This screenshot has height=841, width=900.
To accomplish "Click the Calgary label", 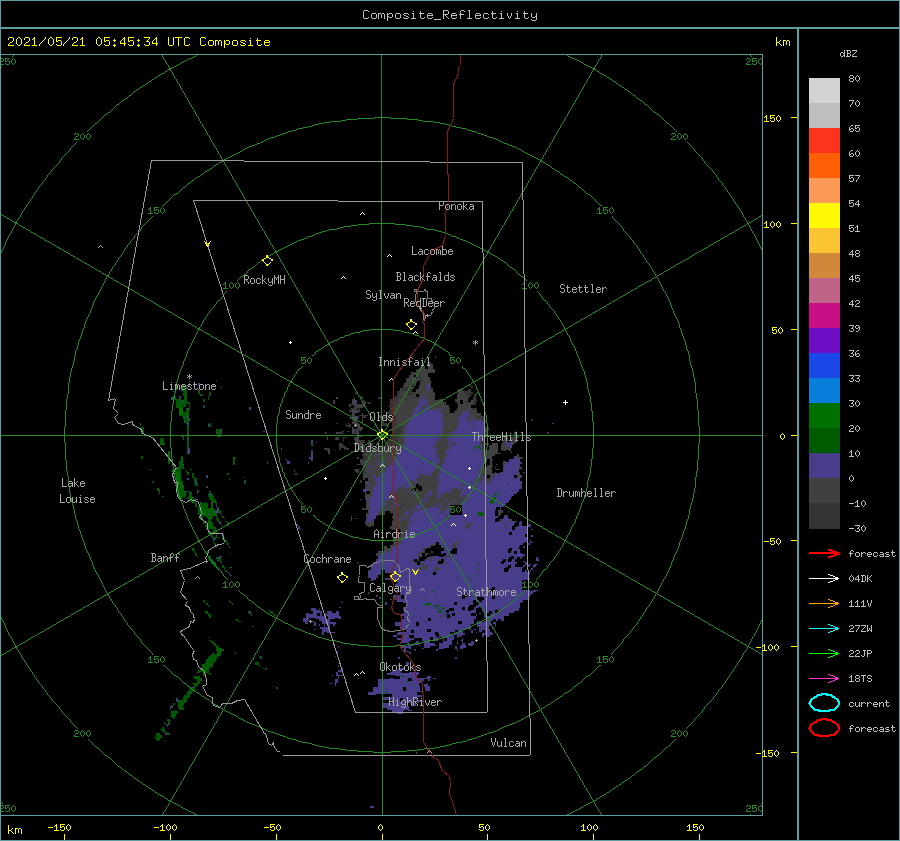I will [x=390, y=588].
